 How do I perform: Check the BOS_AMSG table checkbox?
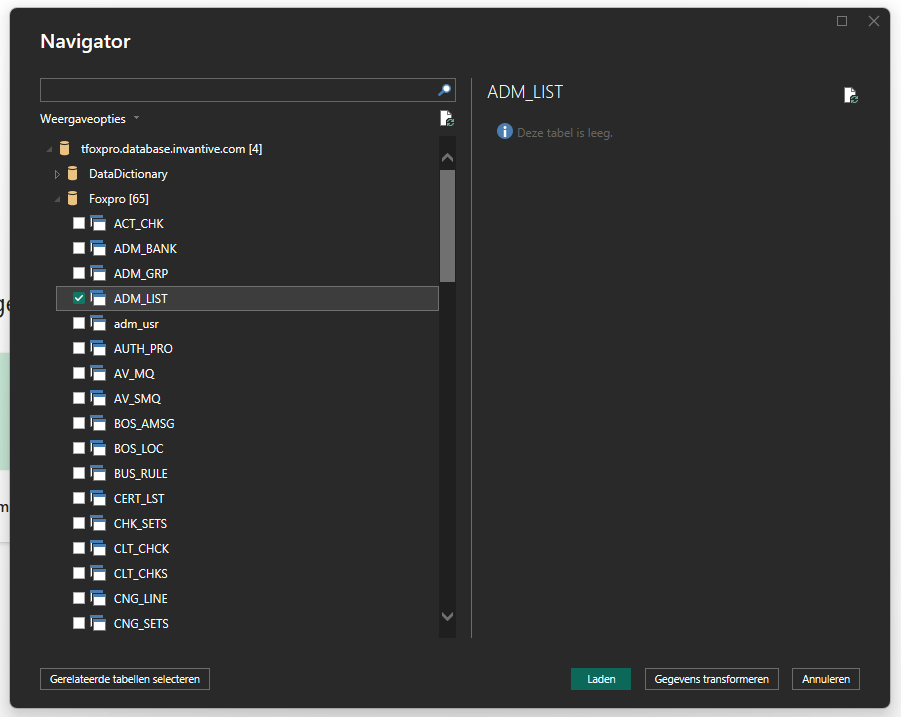click(79, 423)
